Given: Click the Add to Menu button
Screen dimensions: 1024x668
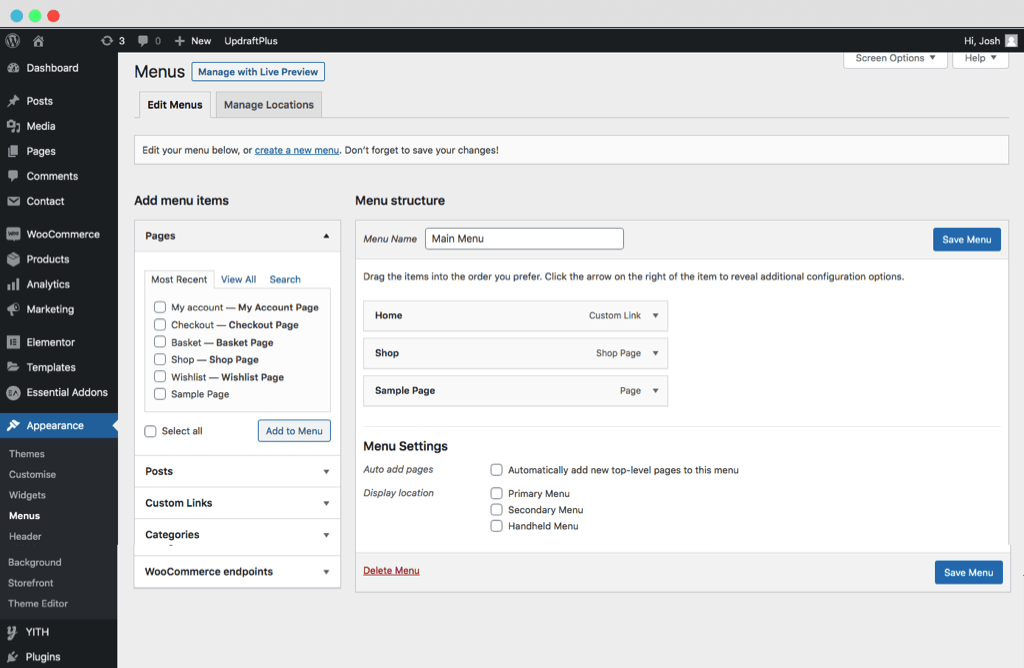Looking at the screenshot, I should point(294,430).
